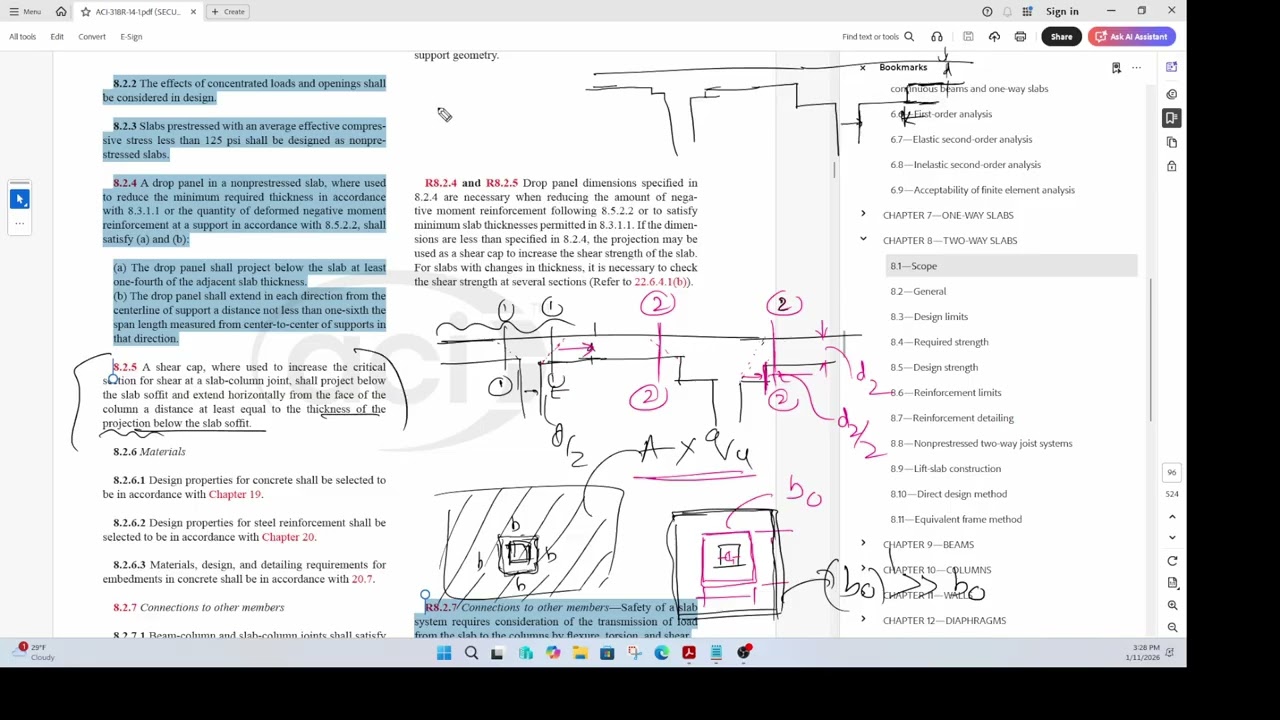Image resolution: width=1280 pixels, height=720 pixels.
Task: Click the Save floppy disk icon
Action: click(968, 36)
